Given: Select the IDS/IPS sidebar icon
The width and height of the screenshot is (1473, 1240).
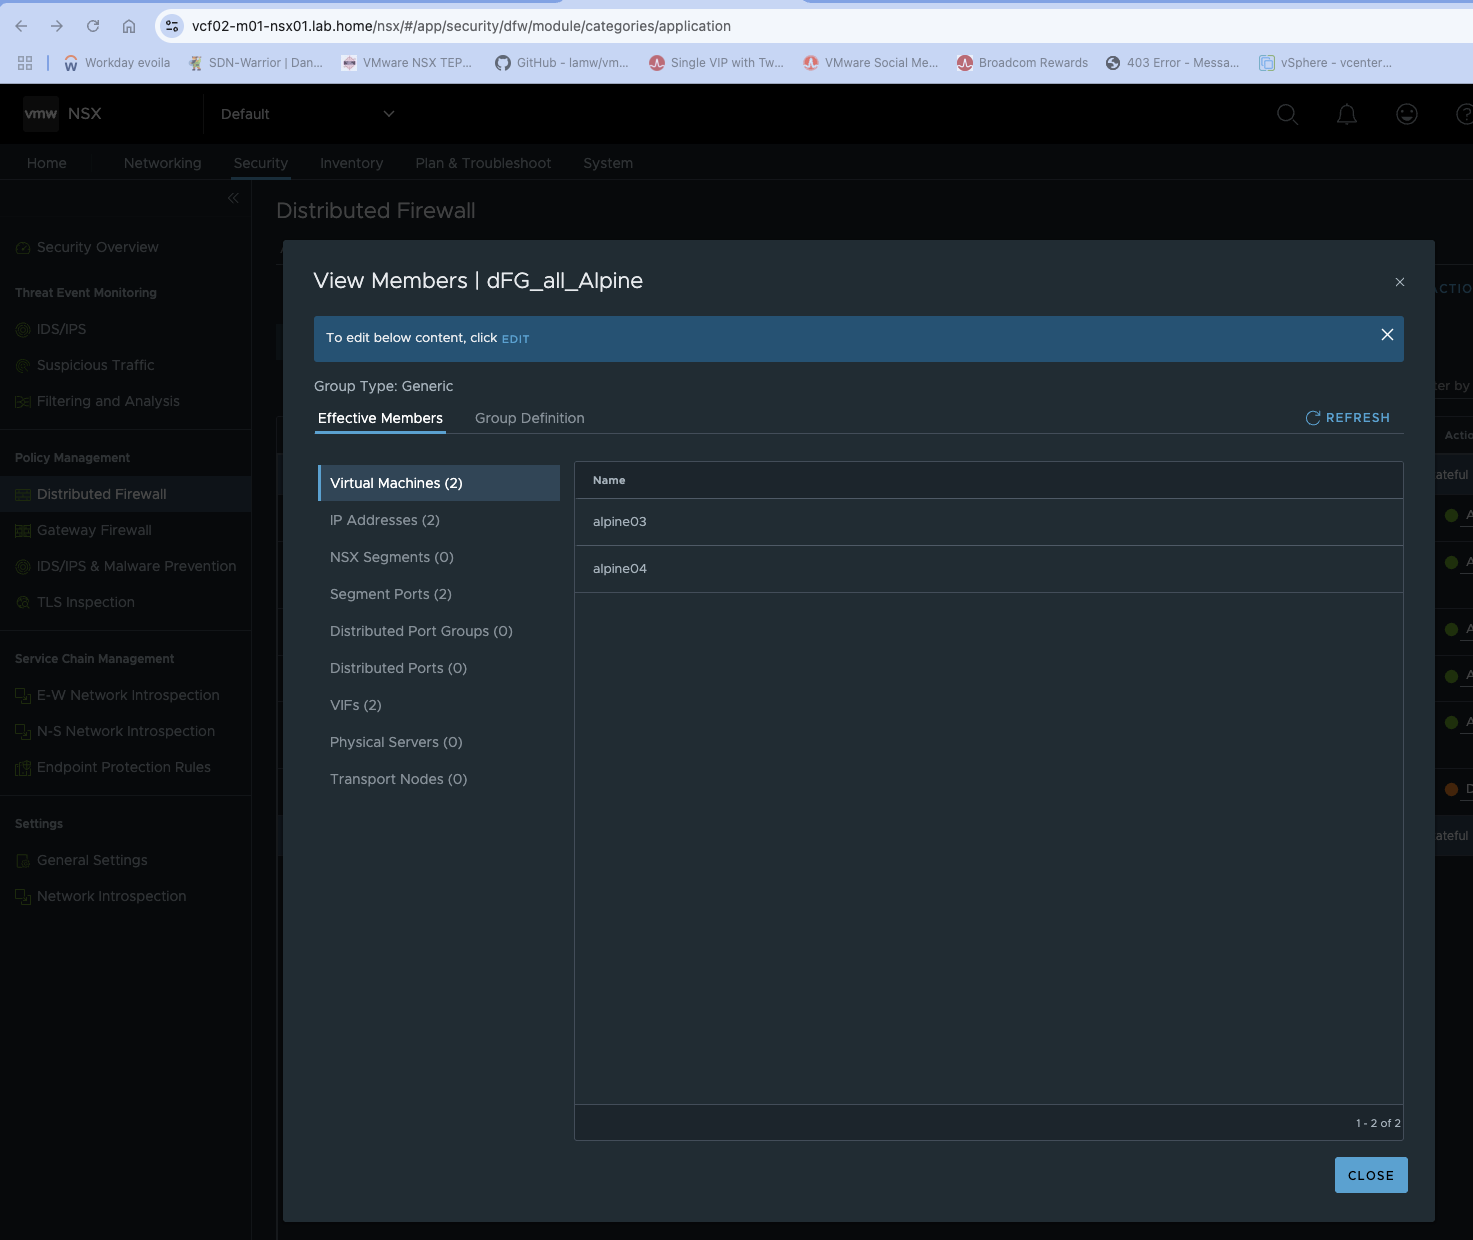Looking at the screenshot, I should 21,329.
